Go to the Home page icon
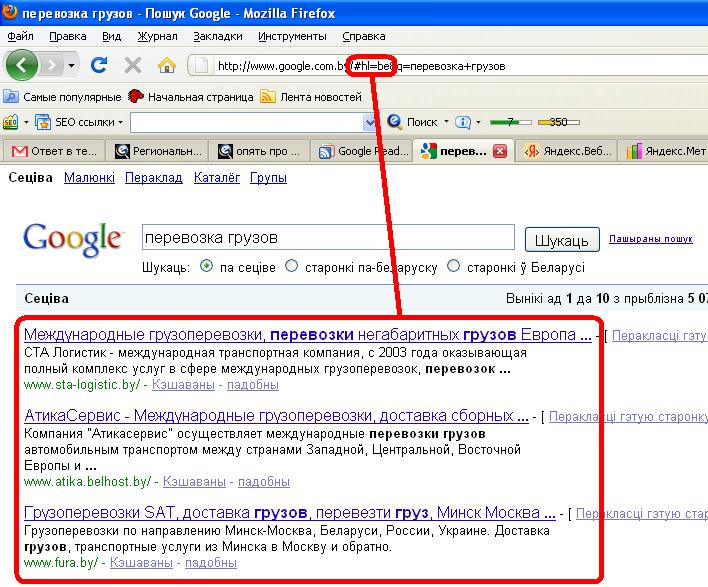 tap(167, 66)
